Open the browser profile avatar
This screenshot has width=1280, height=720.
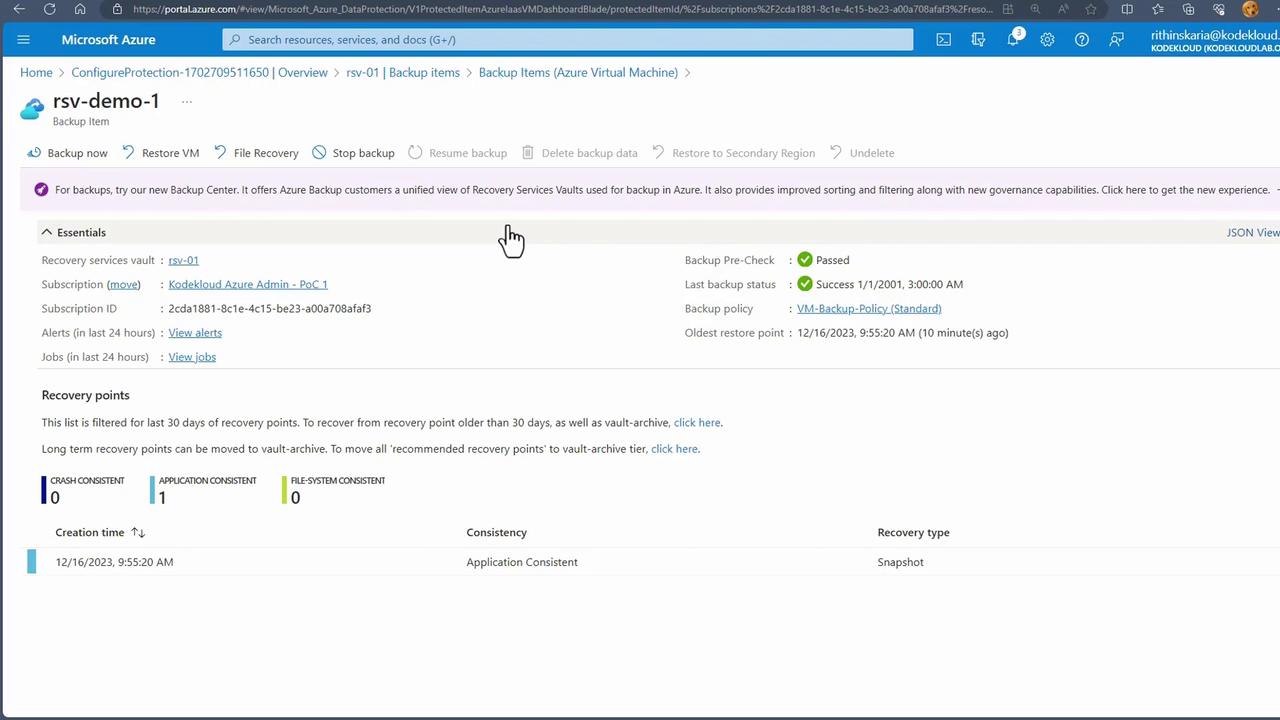(1250, 9)
